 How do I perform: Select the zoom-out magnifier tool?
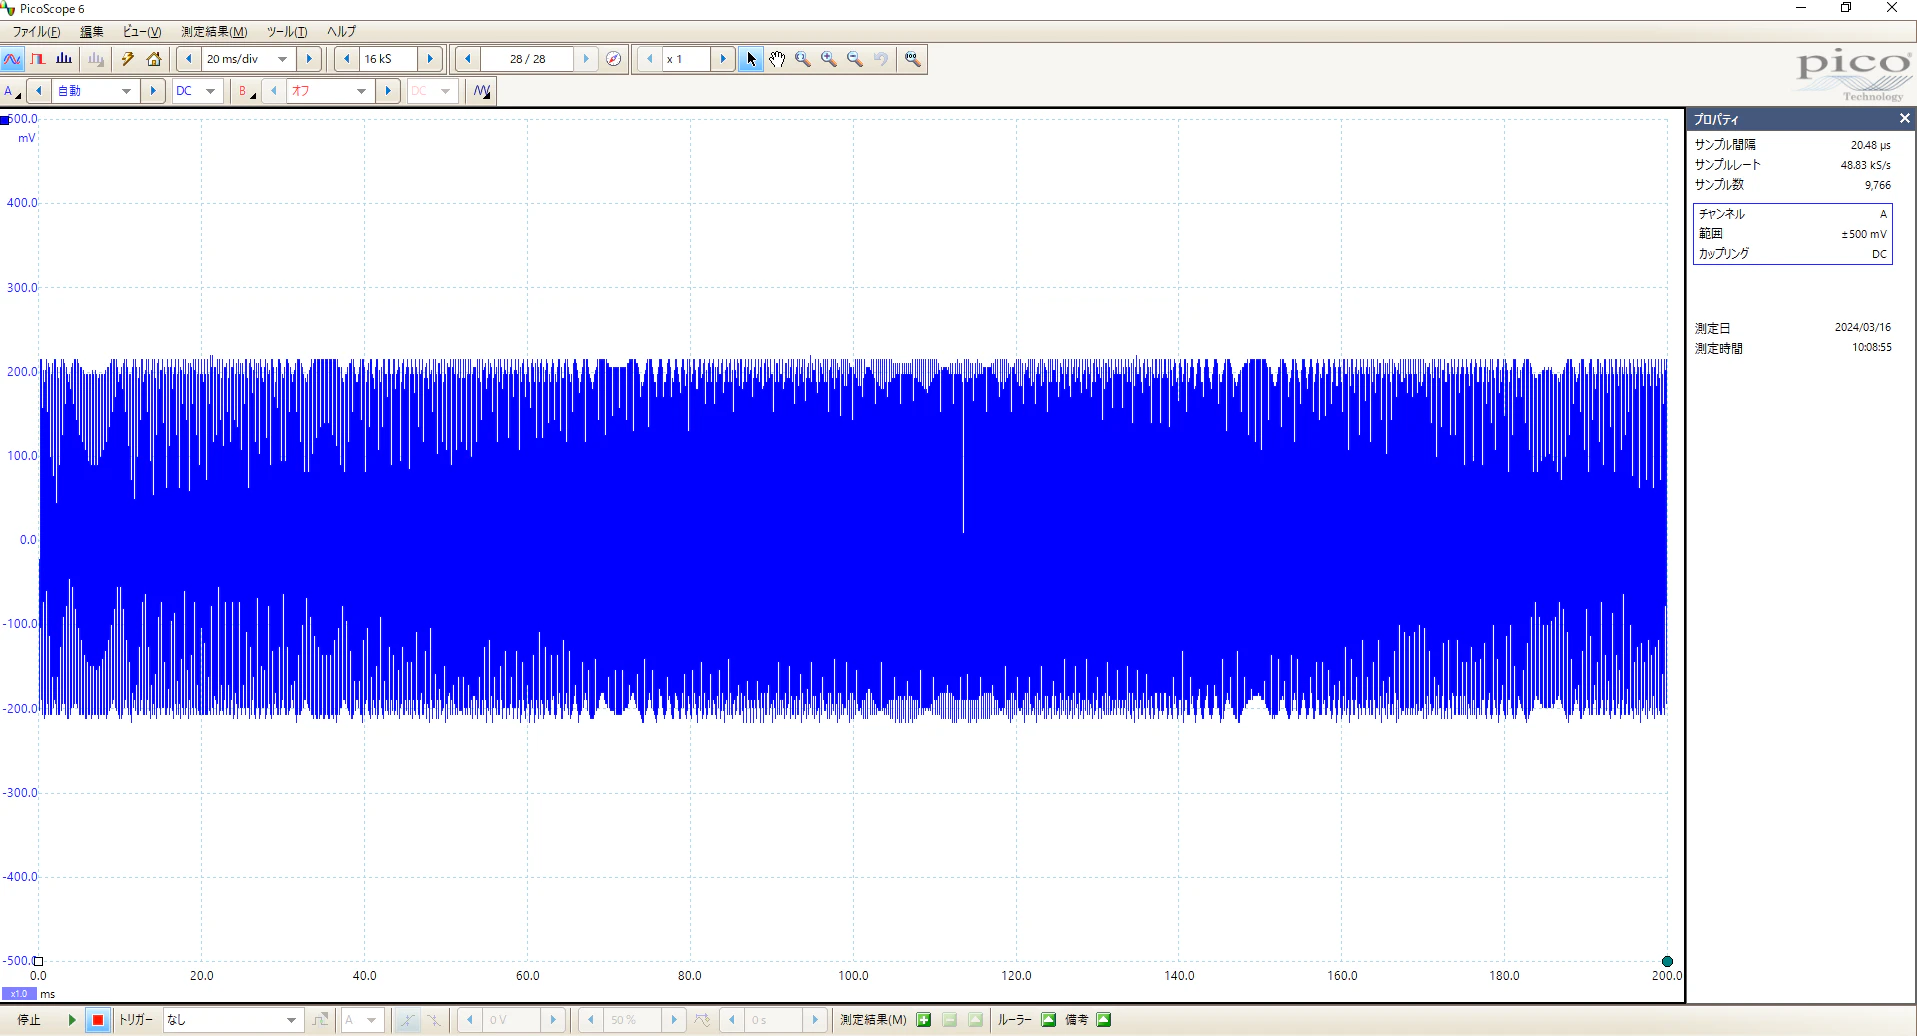pyautogui.click(x=855, y=59)
